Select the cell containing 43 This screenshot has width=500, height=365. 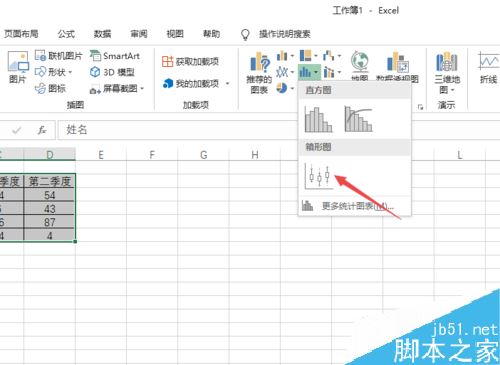(x=50, y=209)
